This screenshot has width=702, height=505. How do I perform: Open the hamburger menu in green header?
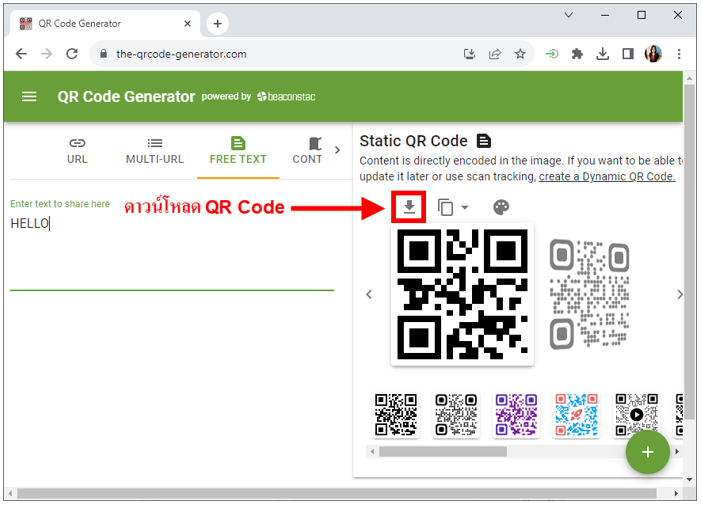pos(29,97)
